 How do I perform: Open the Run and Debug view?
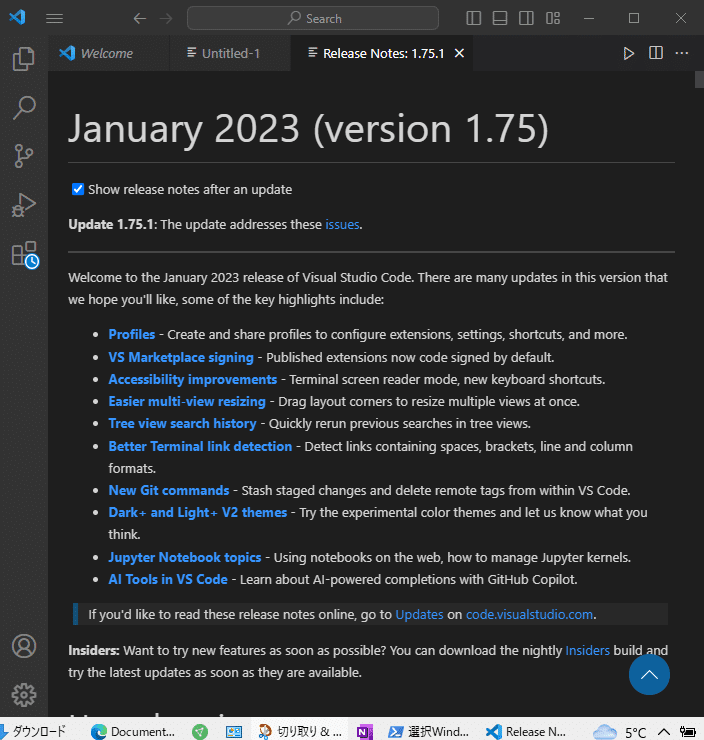tap(24, 205)
